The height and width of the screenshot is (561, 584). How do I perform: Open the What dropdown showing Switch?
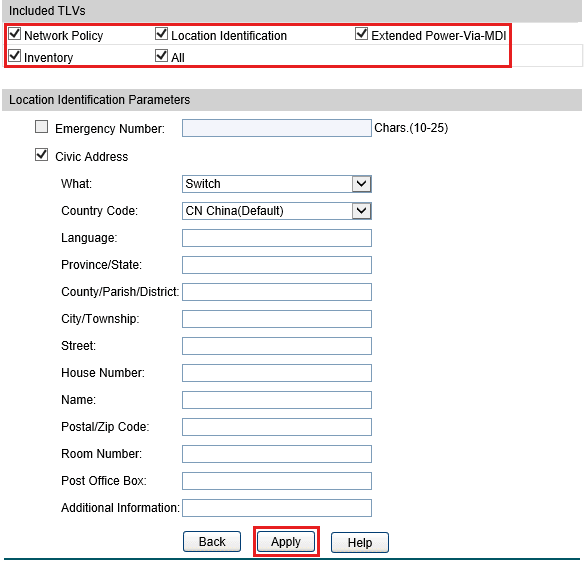[277, 184]
